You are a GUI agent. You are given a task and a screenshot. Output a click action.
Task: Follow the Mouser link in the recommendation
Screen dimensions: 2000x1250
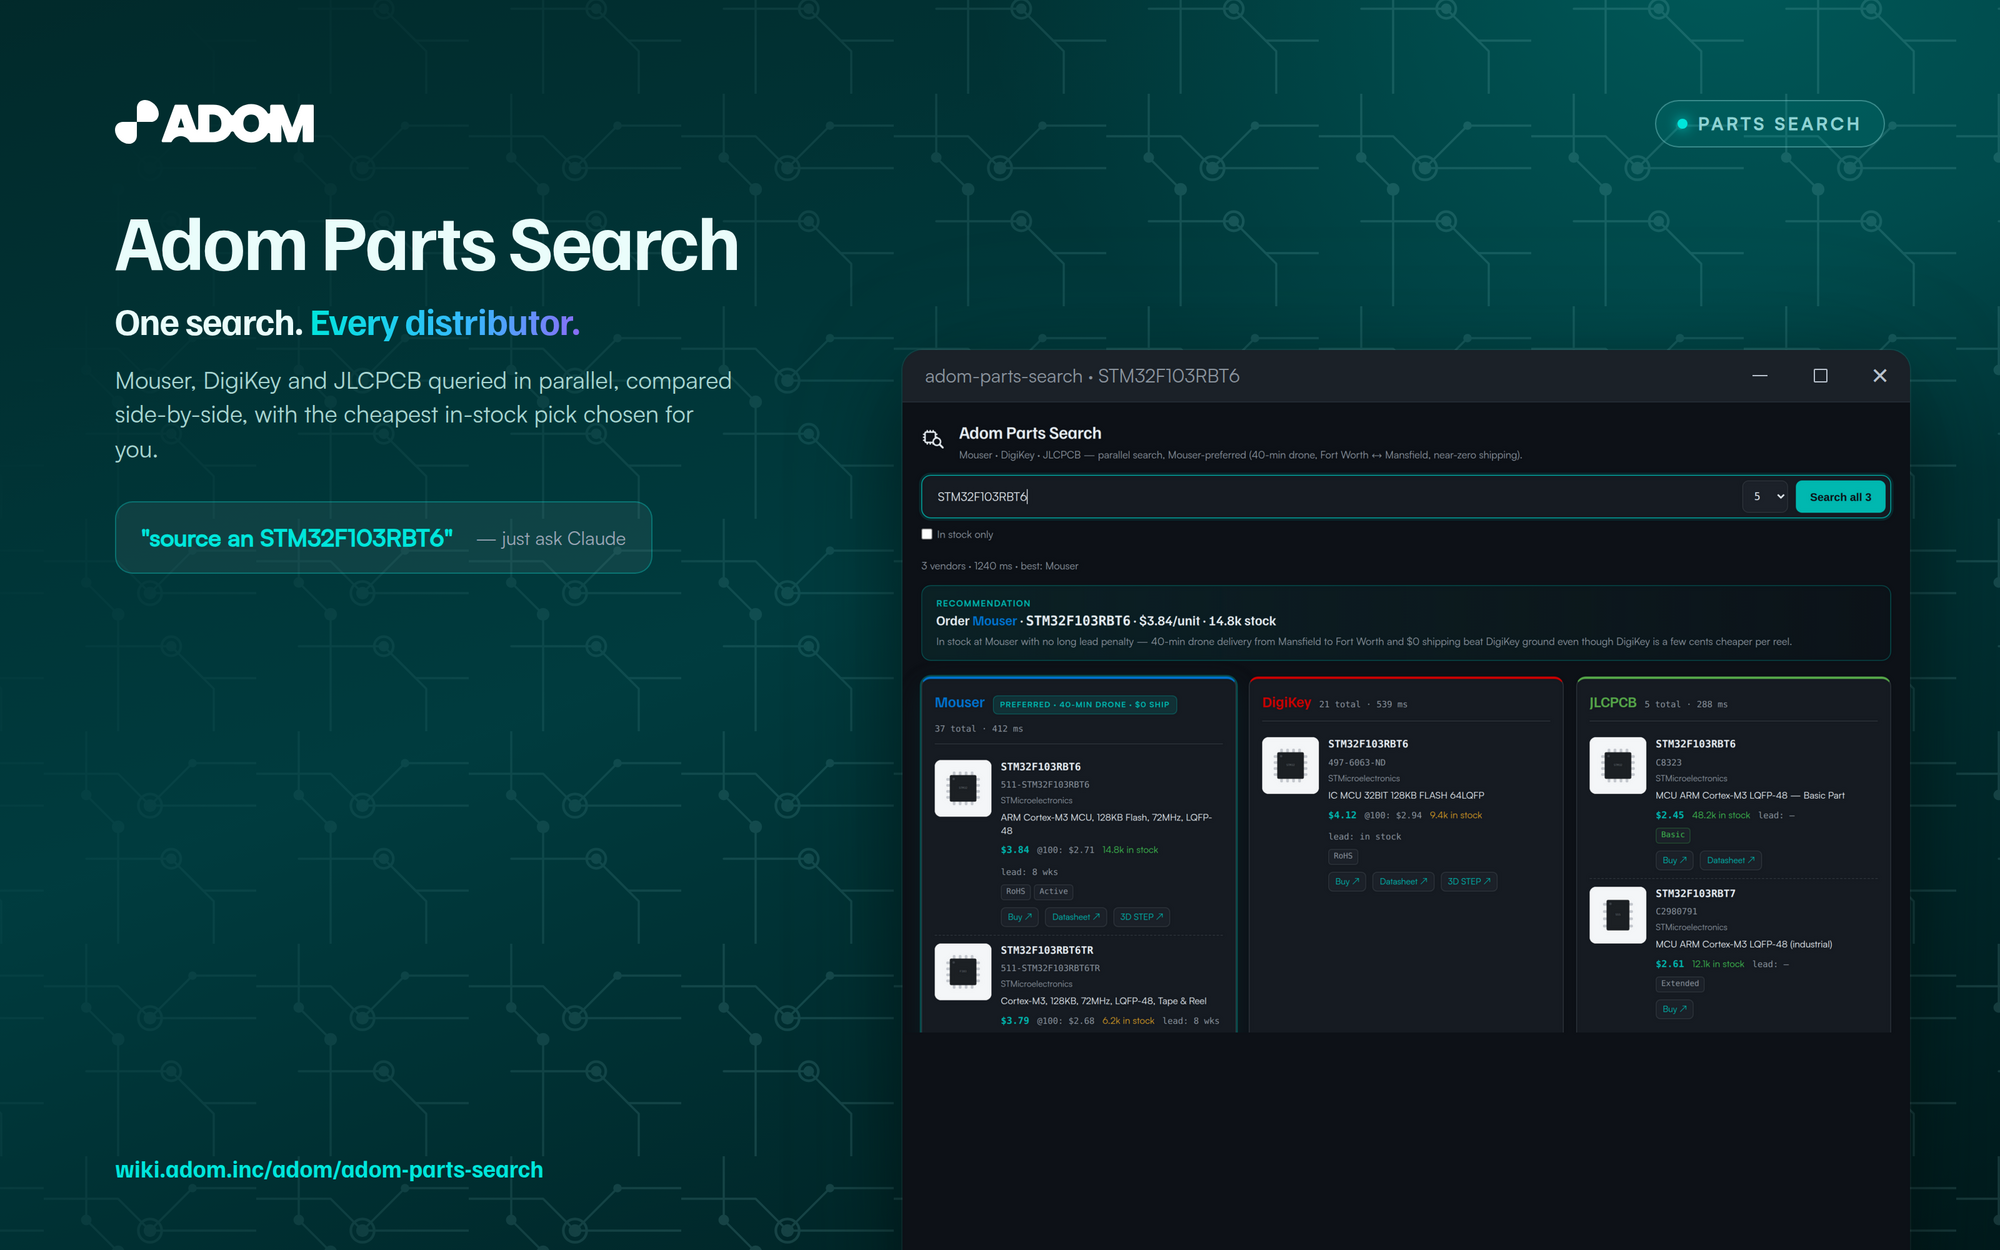(994, 621)
